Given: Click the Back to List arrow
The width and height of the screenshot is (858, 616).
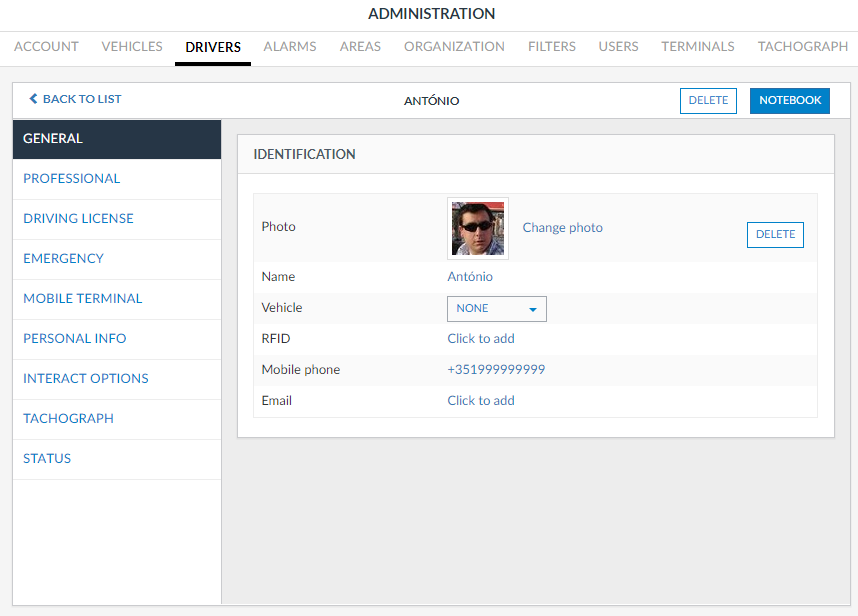Looking at the screenshot, I should click(x=34, y=99).
